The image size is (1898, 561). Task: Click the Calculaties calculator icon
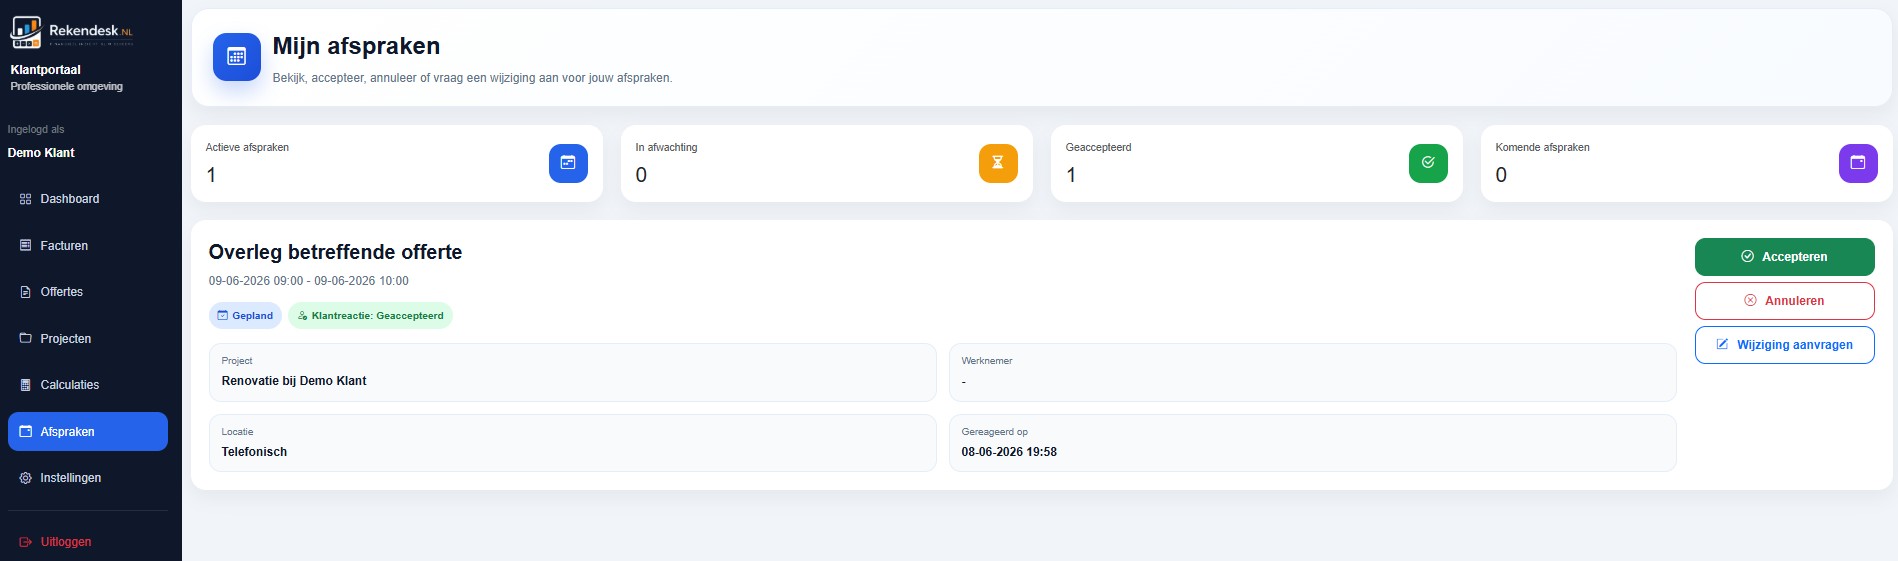point(26,385)
